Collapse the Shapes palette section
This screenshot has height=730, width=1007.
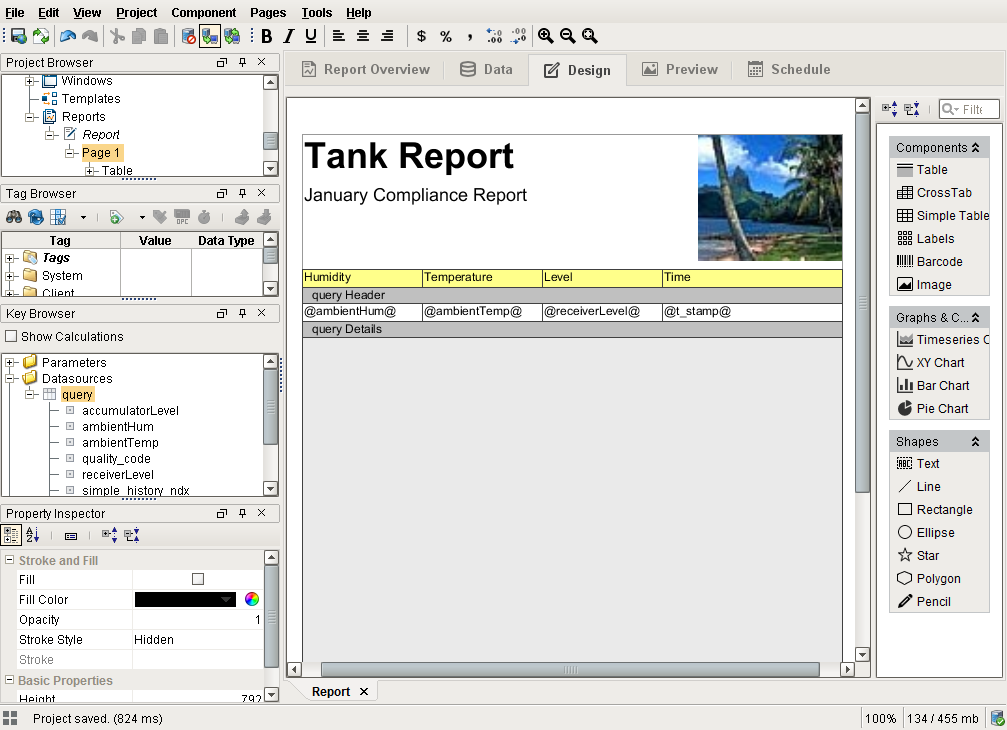click(975, 441)
